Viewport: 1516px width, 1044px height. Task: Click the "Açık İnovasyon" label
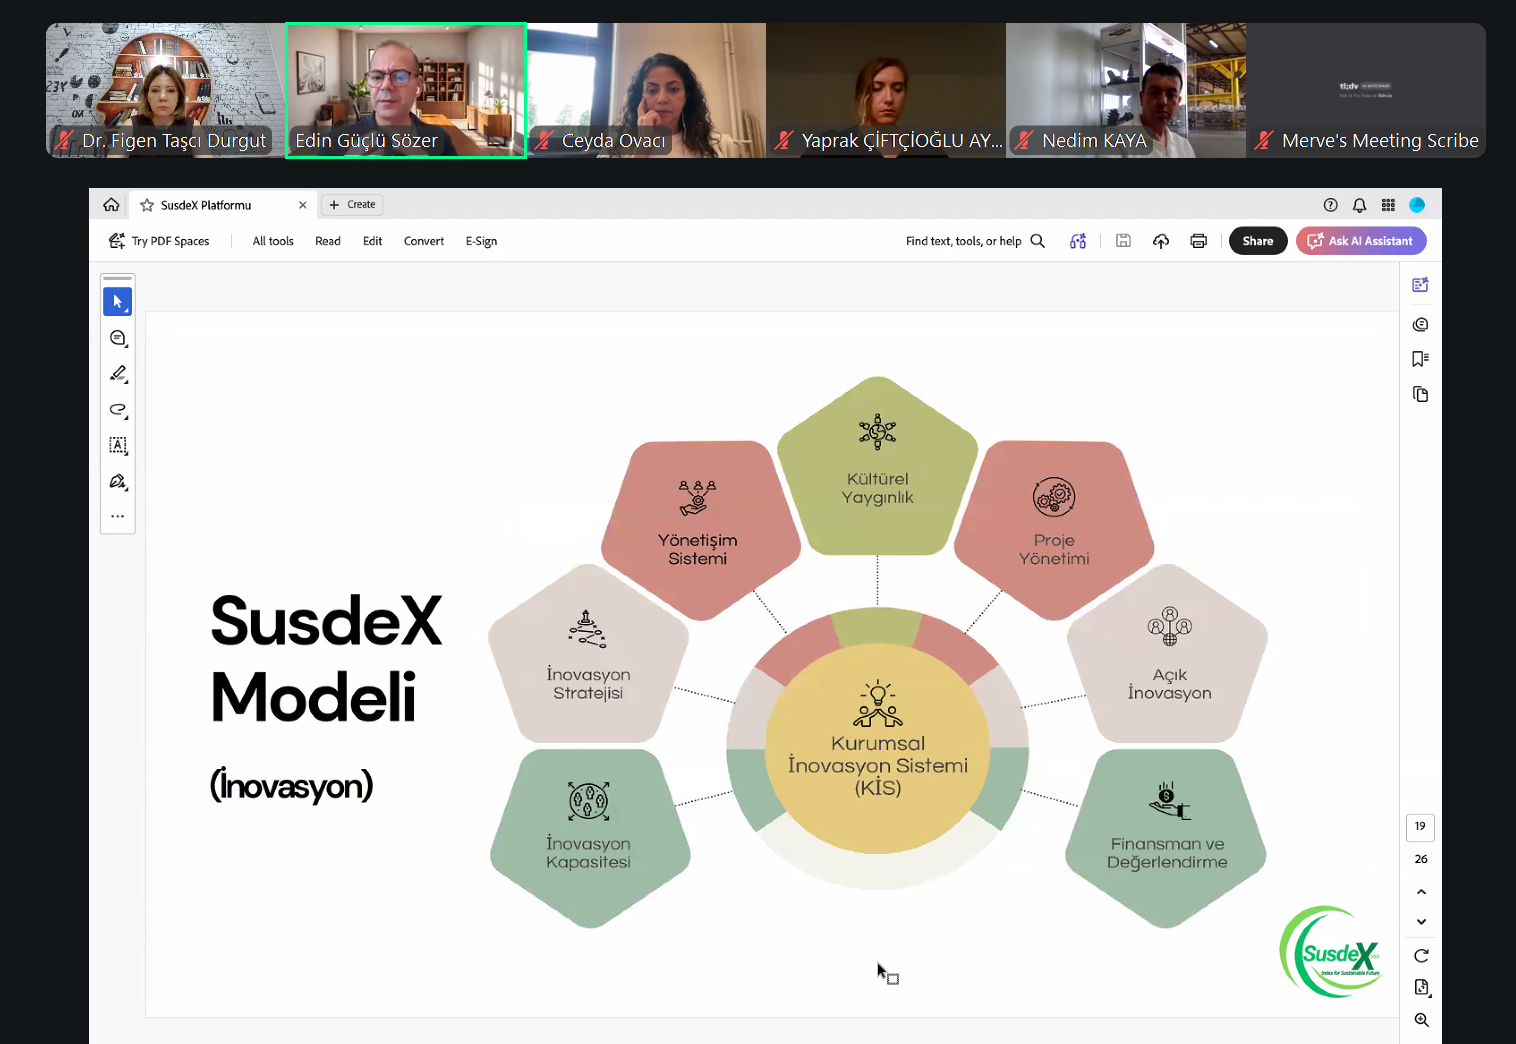click(1169, 684)
